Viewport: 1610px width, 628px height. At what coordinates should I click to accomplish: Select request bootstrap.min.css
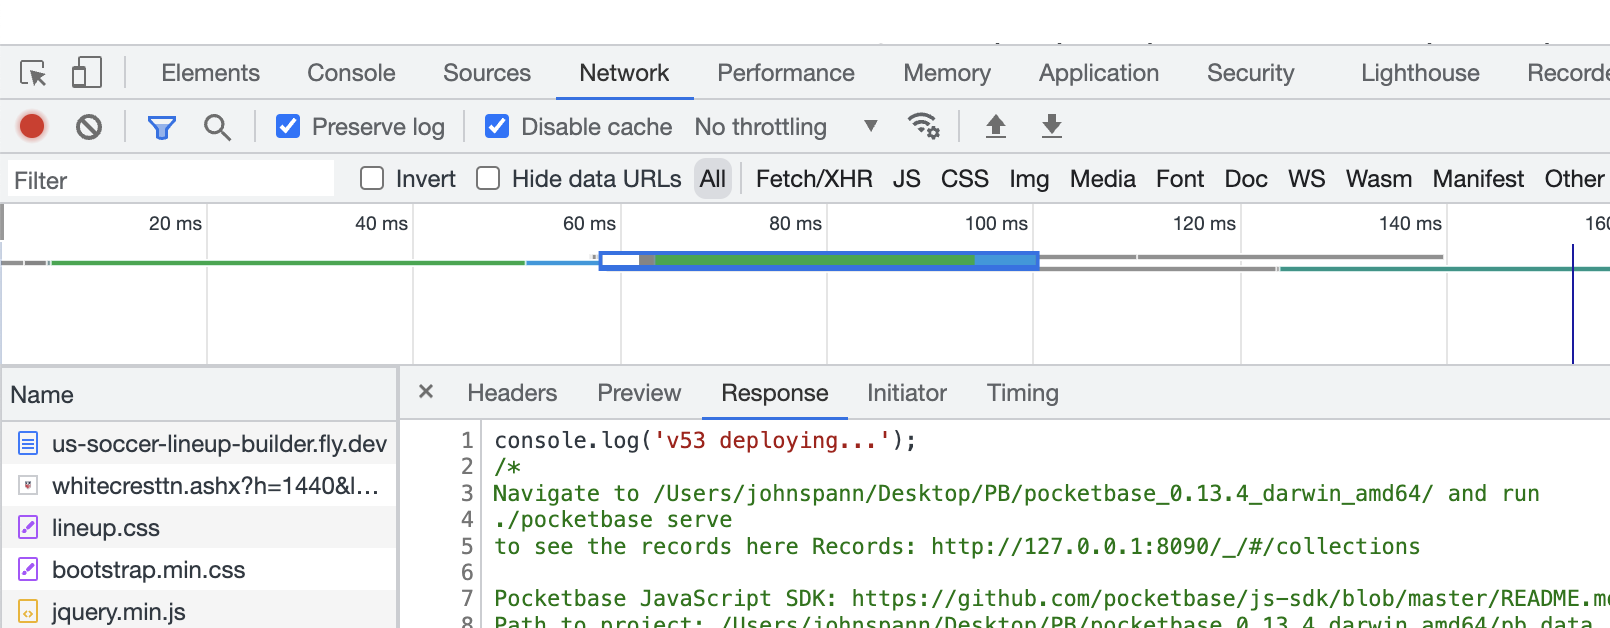(199, 569)
